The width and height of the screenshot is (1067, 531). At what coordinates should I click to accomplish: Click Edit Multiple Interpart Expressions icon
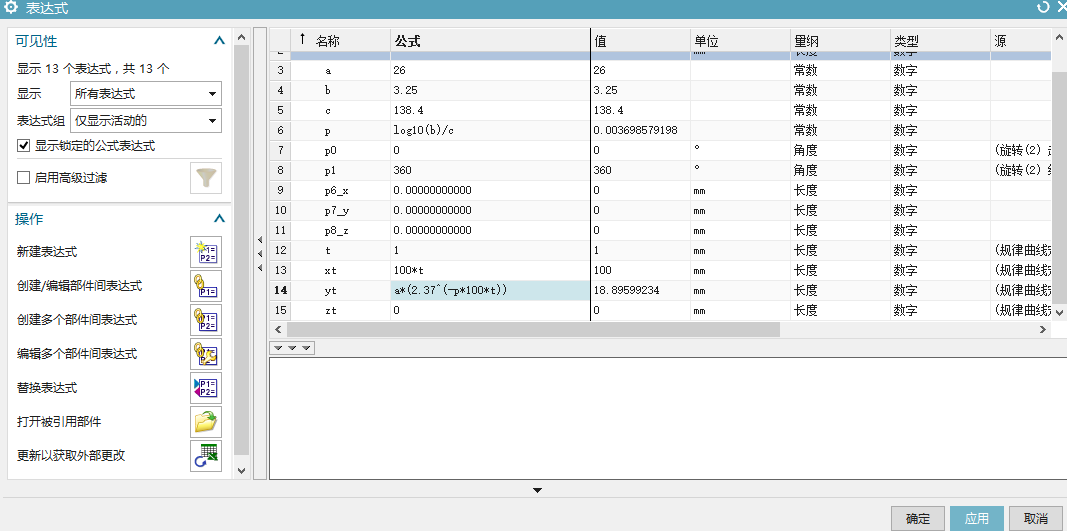pyautogui.click(x=205, y=354)
